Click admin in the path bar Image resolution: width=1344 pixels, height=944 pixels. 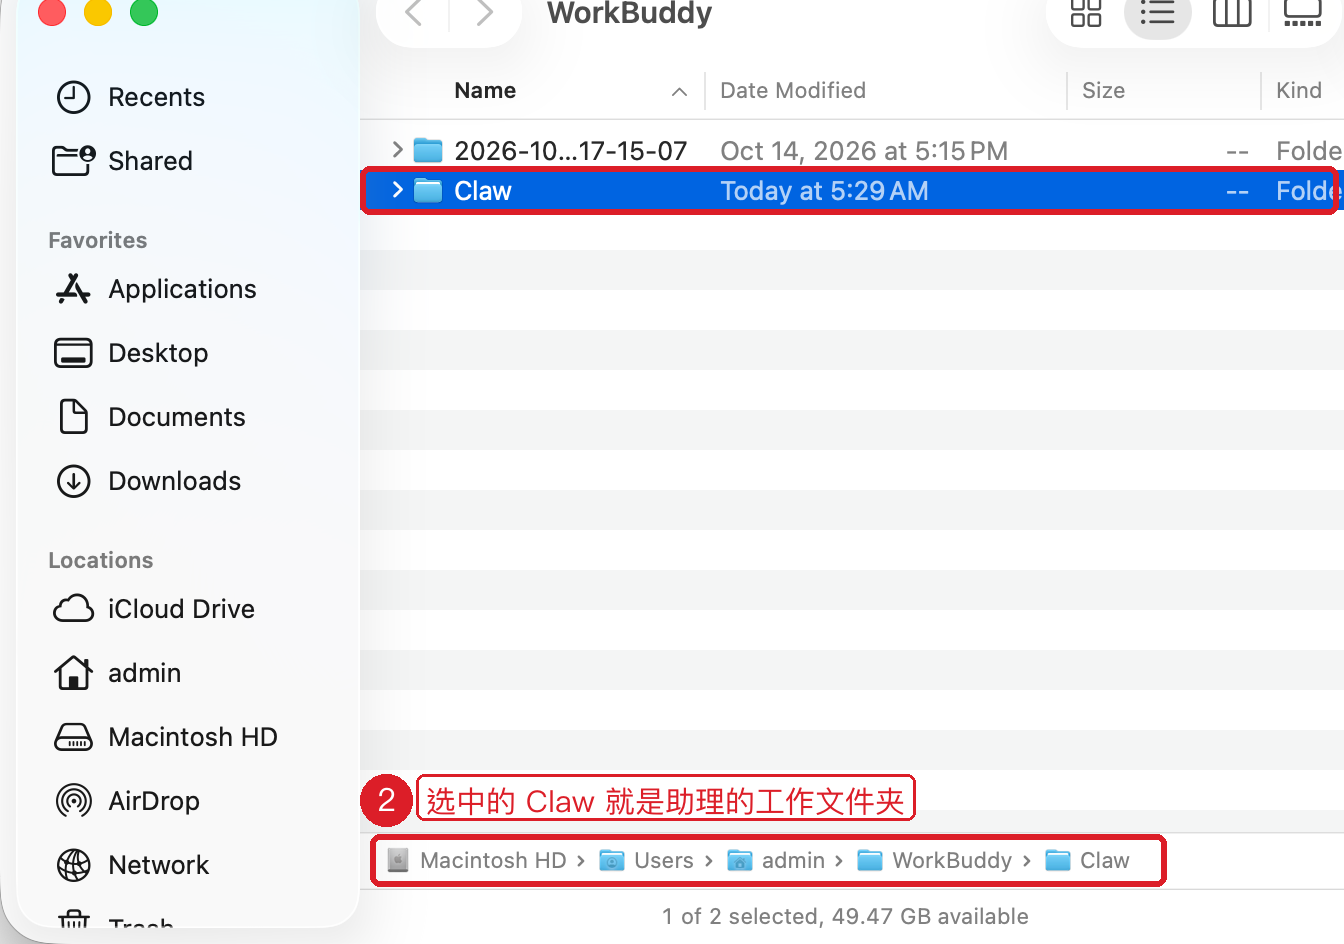pos(776,860)
